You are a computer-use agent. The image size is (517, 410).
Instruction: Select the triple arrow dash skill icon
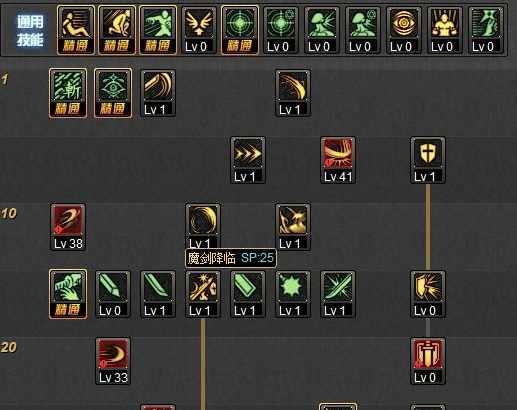(x=248, y=160)
